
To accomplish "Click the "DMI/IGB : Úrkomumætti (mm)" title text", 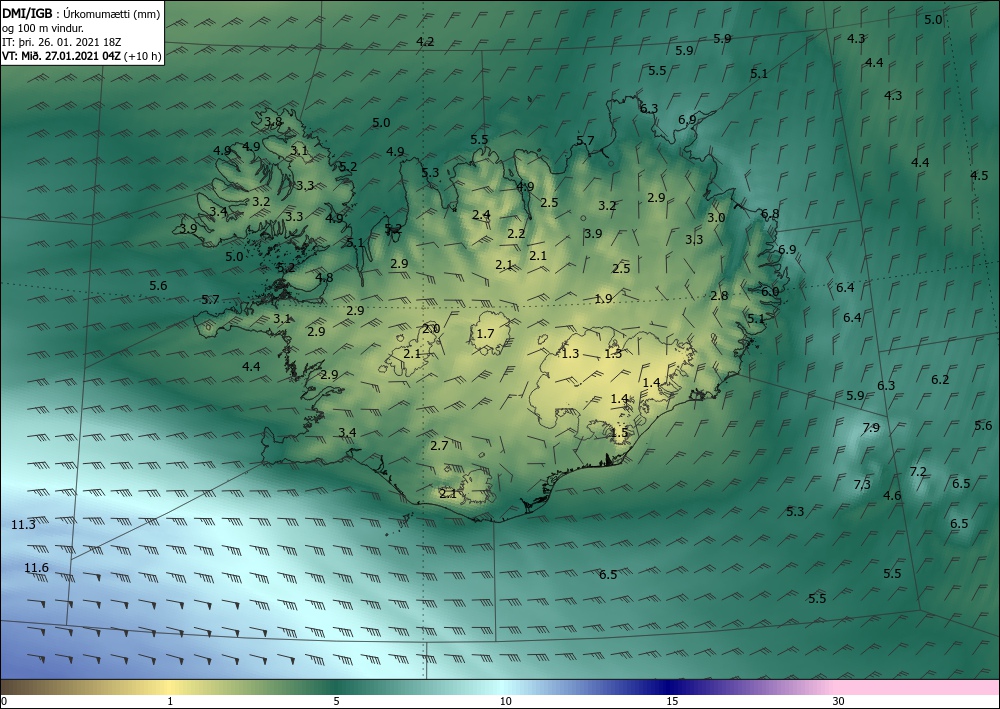I will pos(81,13).
